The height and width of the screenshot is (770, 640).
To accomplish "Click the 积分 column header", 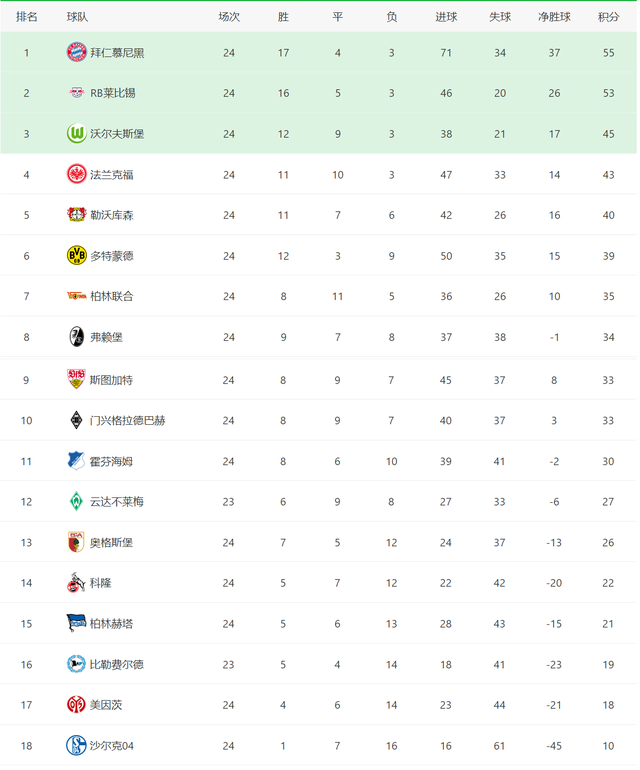I will coord(608,17).
